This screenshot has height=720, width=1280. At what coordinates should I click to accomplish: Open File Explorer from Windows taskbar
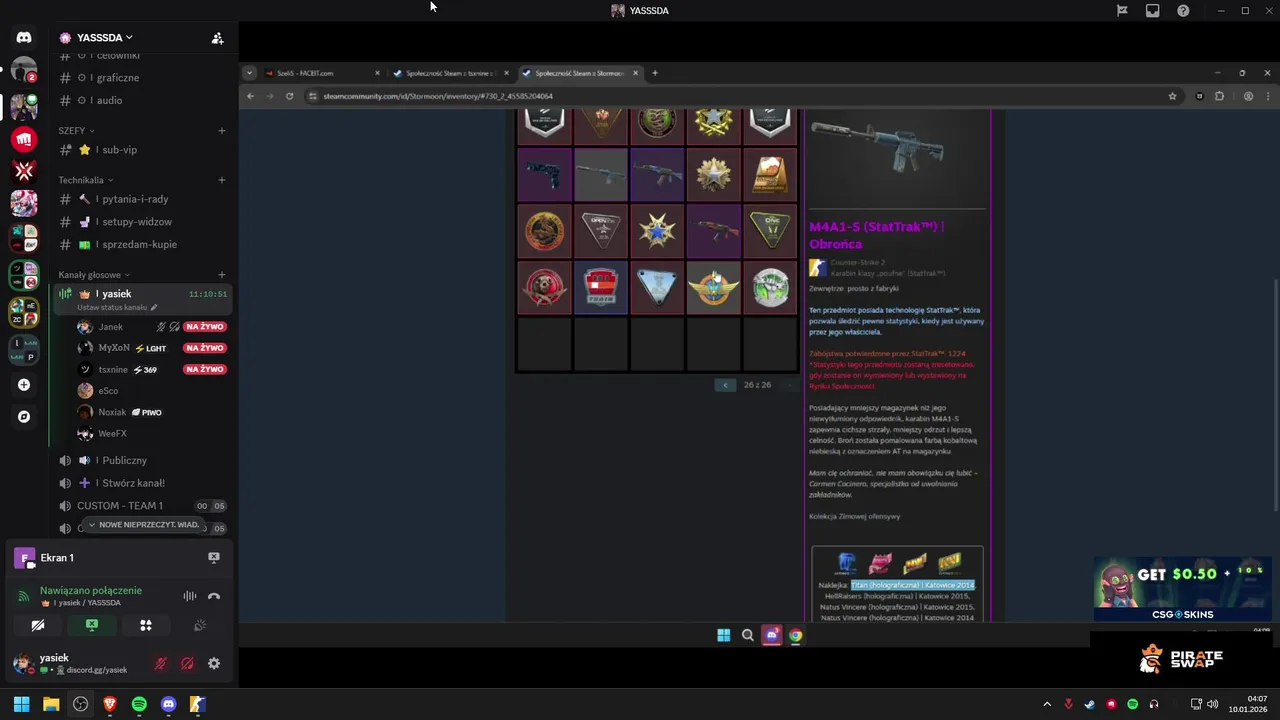coord(51,704)
